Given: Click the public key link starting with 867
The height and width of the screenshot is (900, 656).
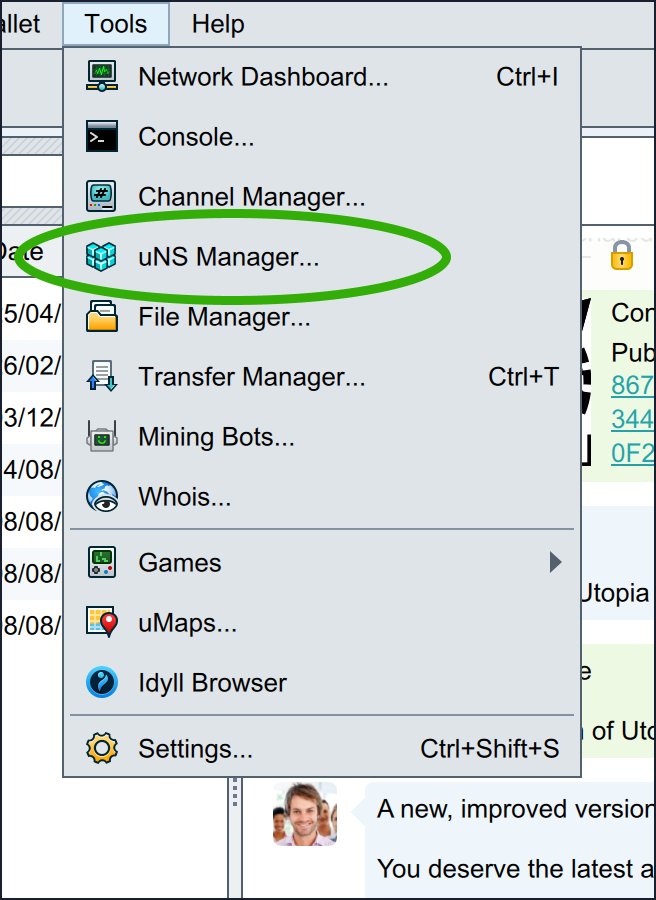Looking at the screenshot, I should 632,385.
